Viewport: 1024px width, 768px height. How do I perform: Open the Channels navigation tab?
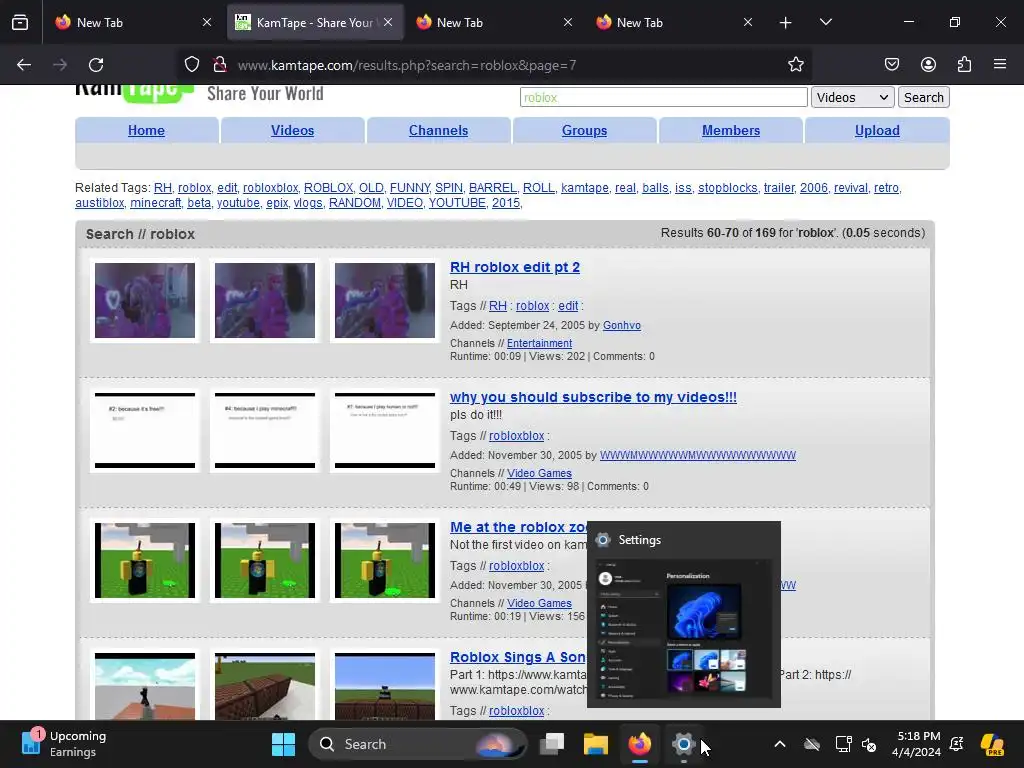[438, 131]
